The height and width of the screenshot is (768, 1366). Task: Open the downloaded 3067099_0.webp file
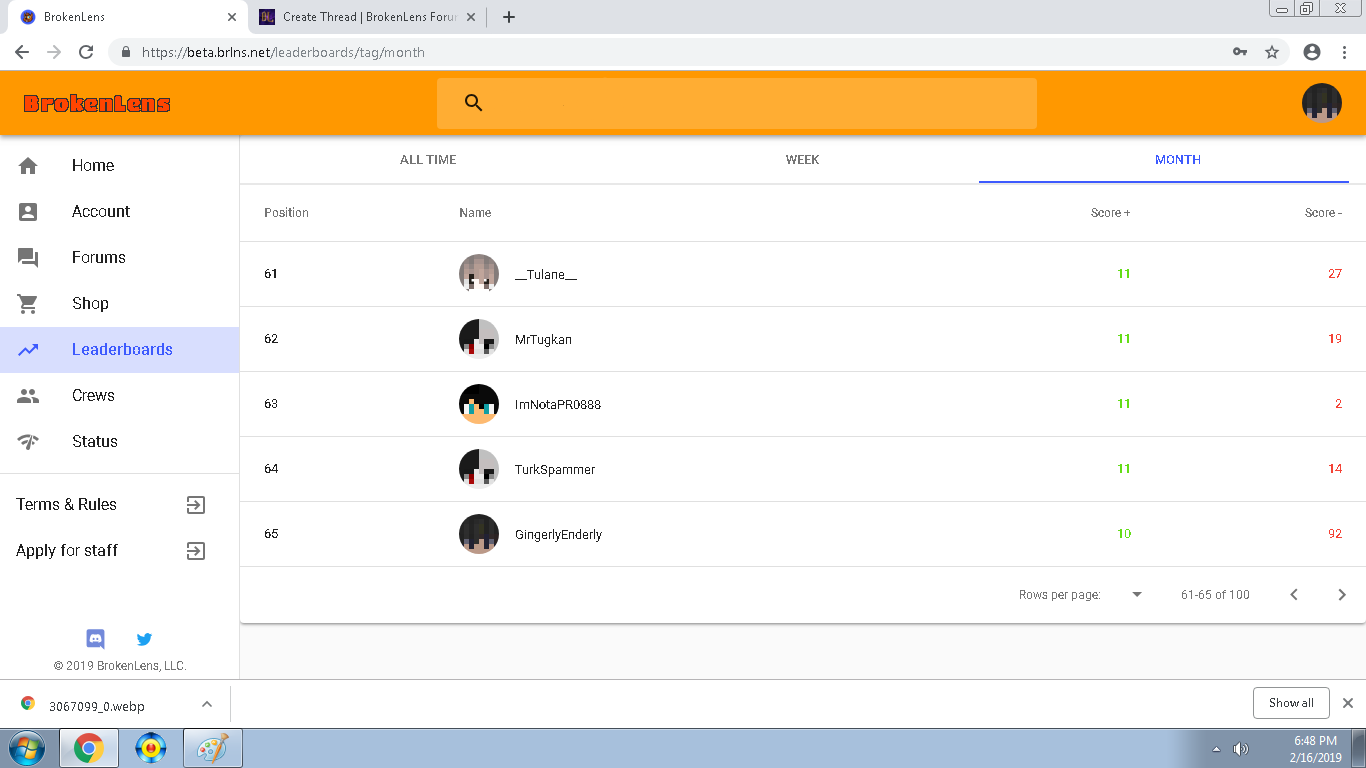(x=97, y=705)
